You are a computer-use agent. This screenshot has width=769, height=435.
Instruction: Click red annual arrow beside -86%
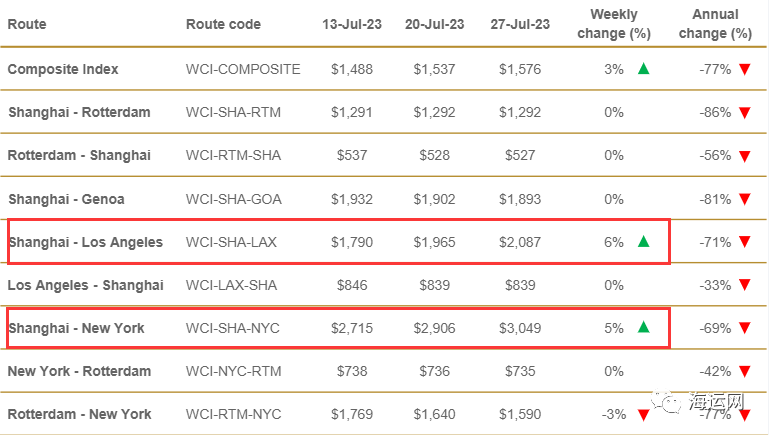[744, 113]
